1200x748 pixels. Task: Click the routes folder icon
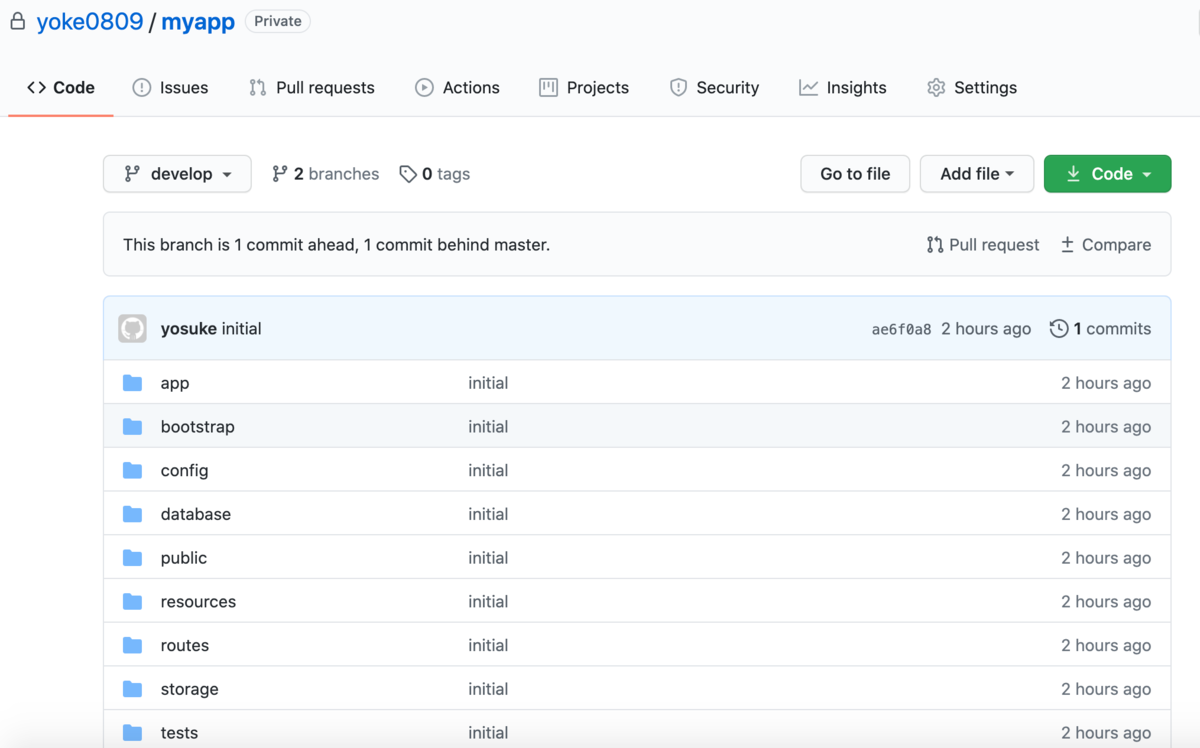pyautogui.click(x=132, y=646)
